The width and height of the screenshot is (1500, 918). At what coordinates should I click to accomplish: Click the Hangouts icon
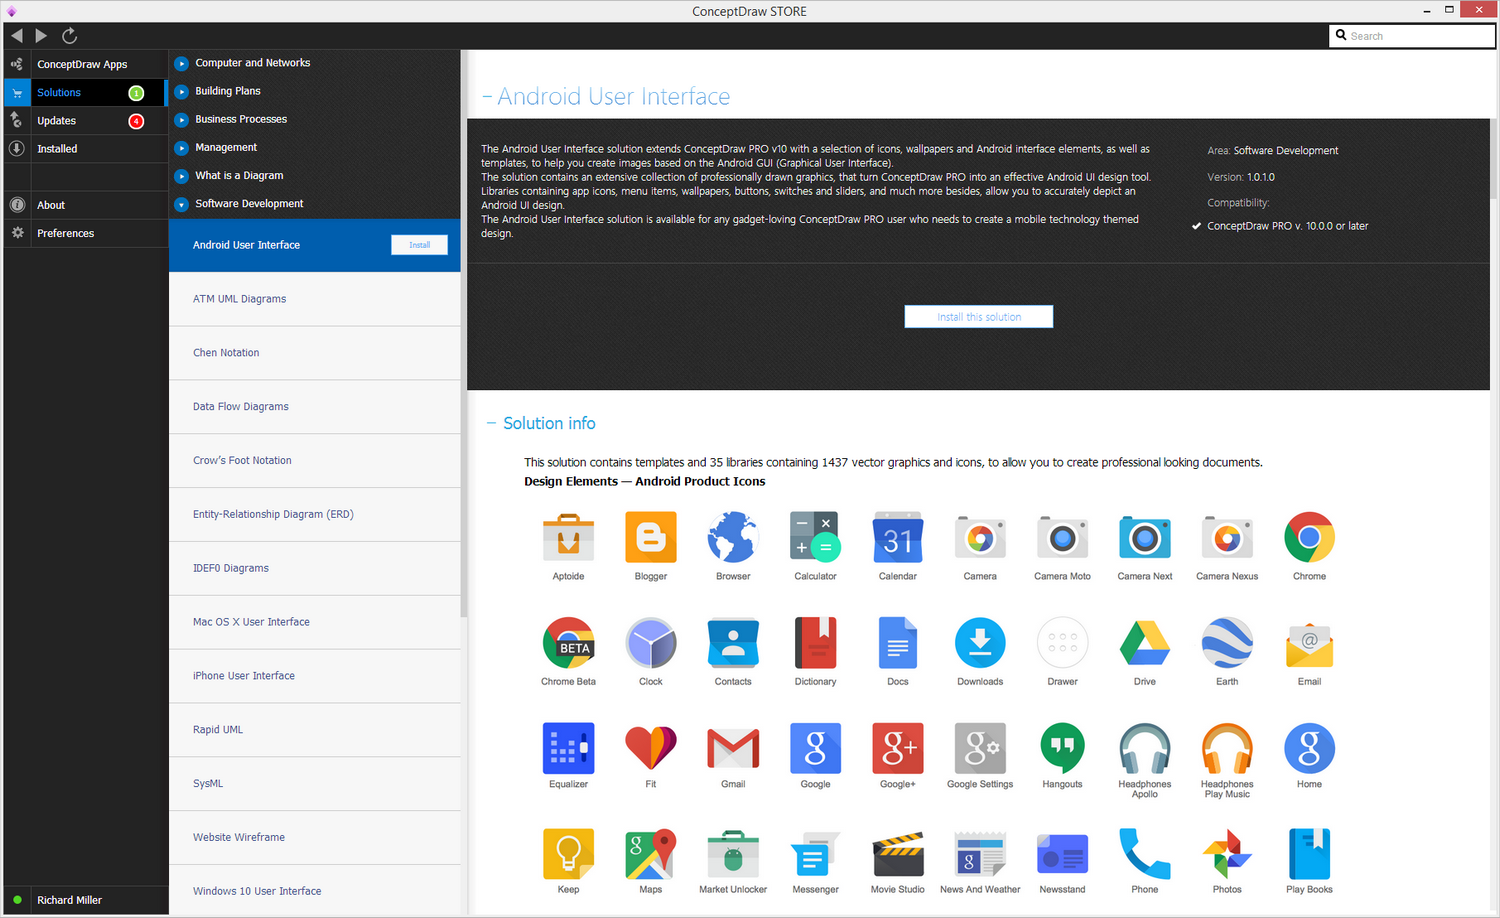tap(1062, 748)
